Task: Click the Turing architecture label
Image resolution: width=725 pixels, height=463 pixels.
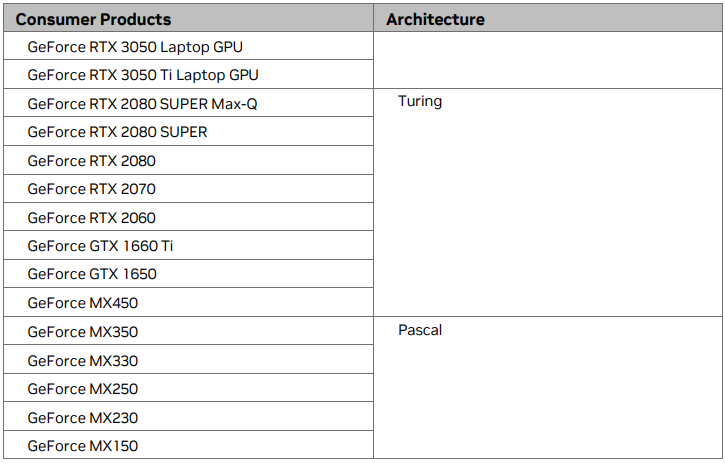Action: click(x=420, y=101)
